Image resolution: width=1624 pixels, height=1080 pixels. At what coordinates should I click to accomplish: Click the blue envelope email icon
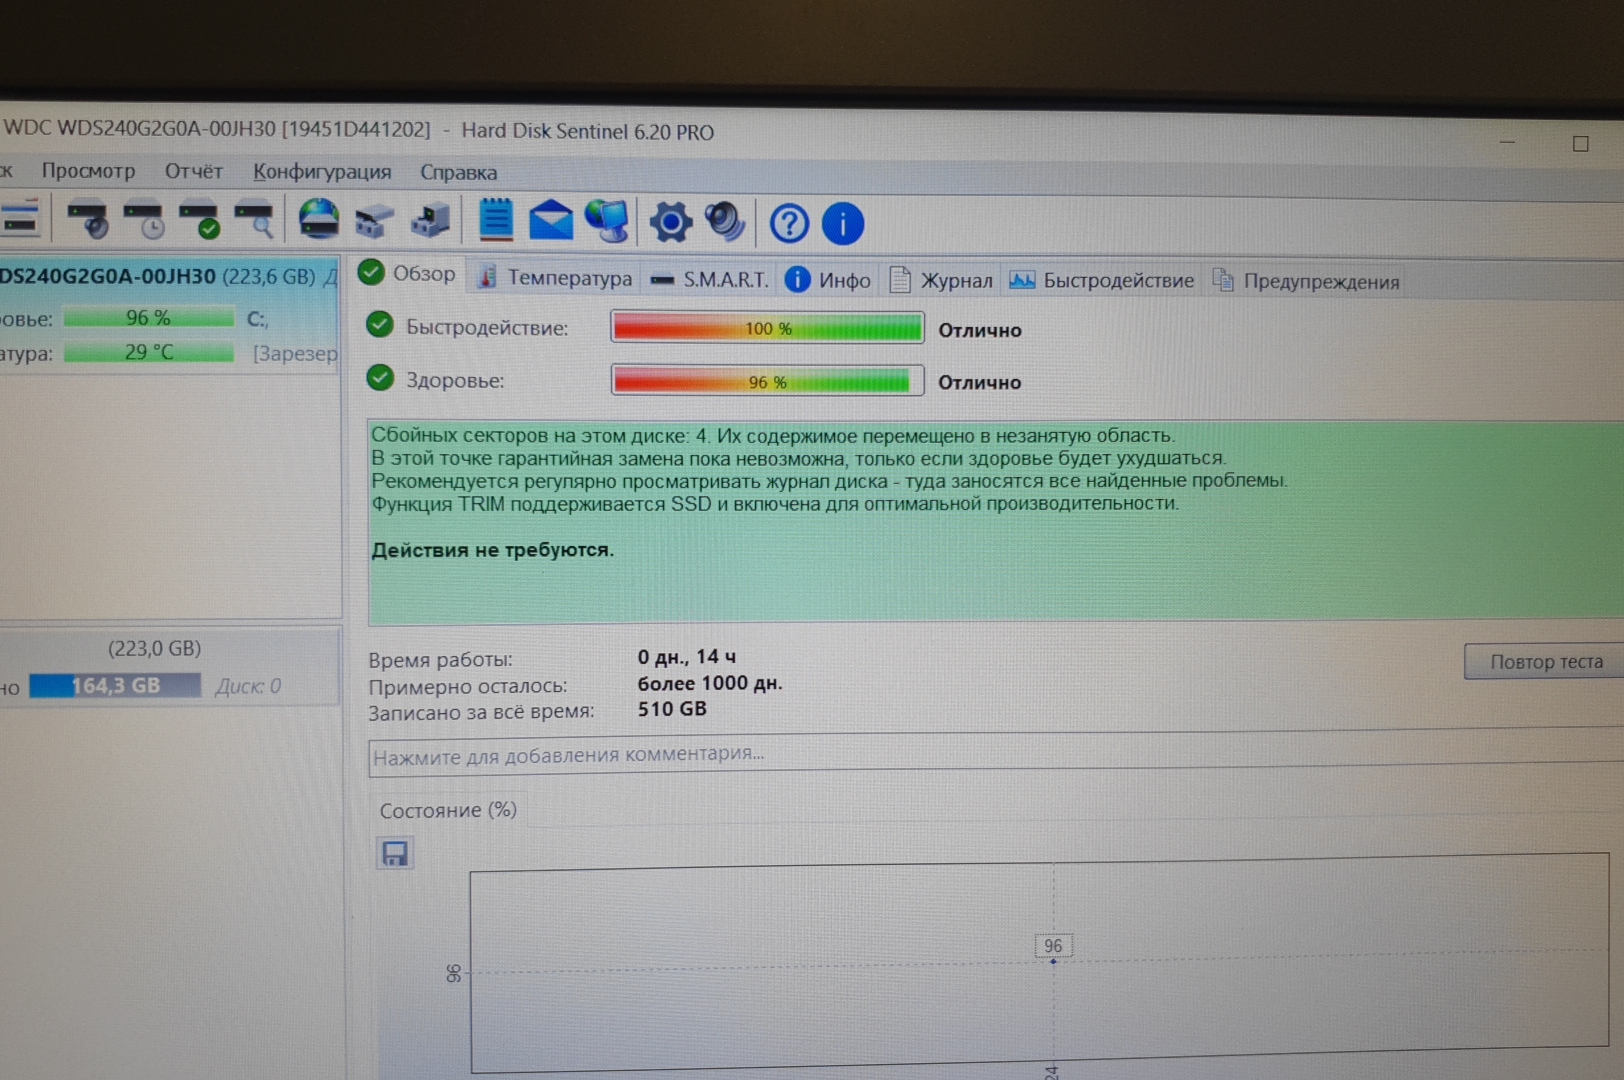[550, 221]
